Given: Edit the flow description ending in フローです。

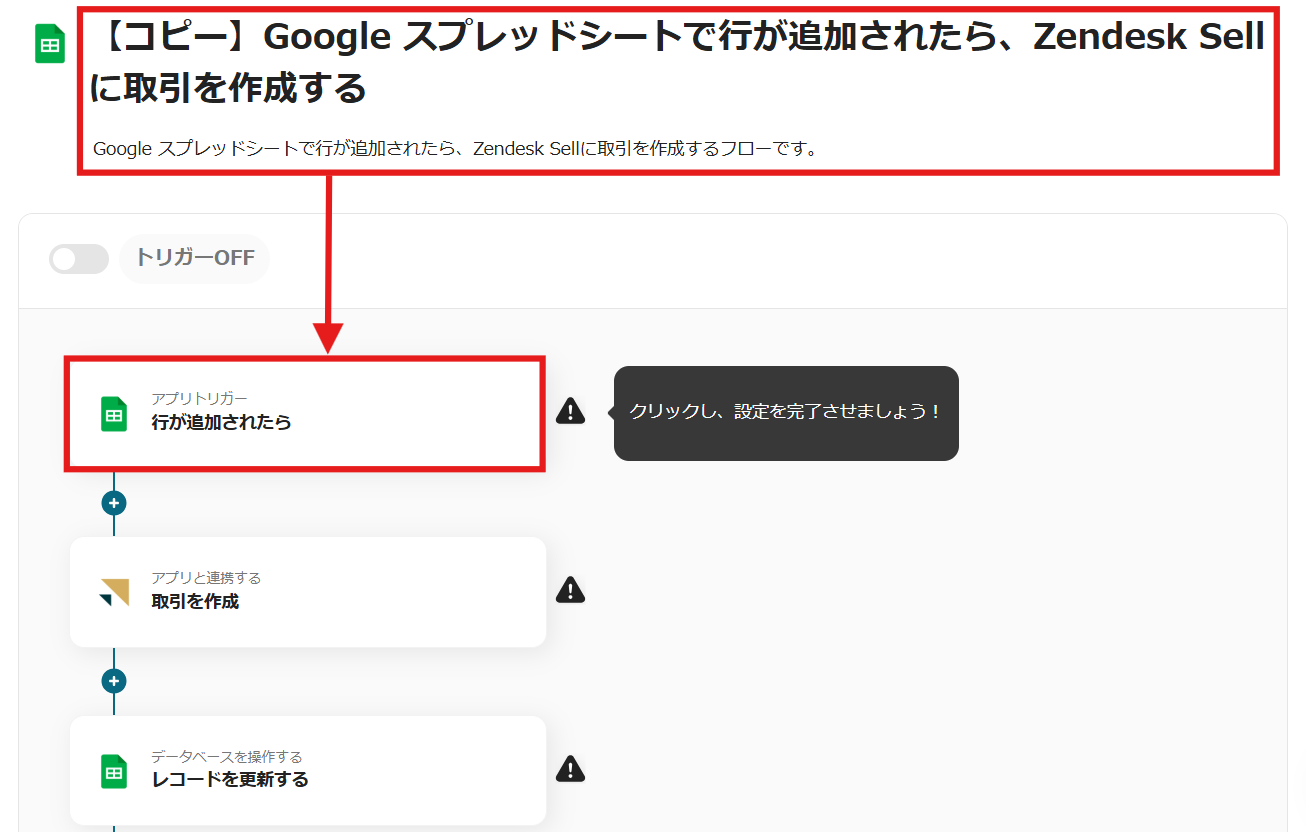Looking at the screenshot, I should [x=456, y=149].
